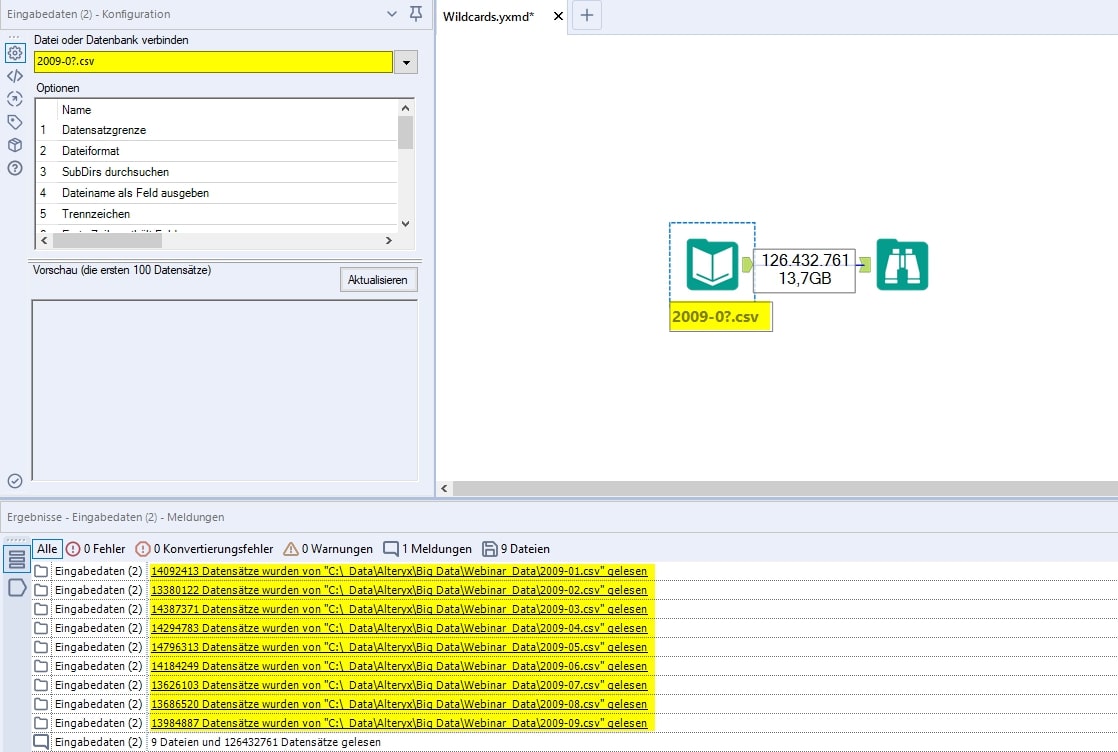This screenshot has height=752, width=1118.
Task: Click the options list vertical scrollbar
Action: coord(405,165)
